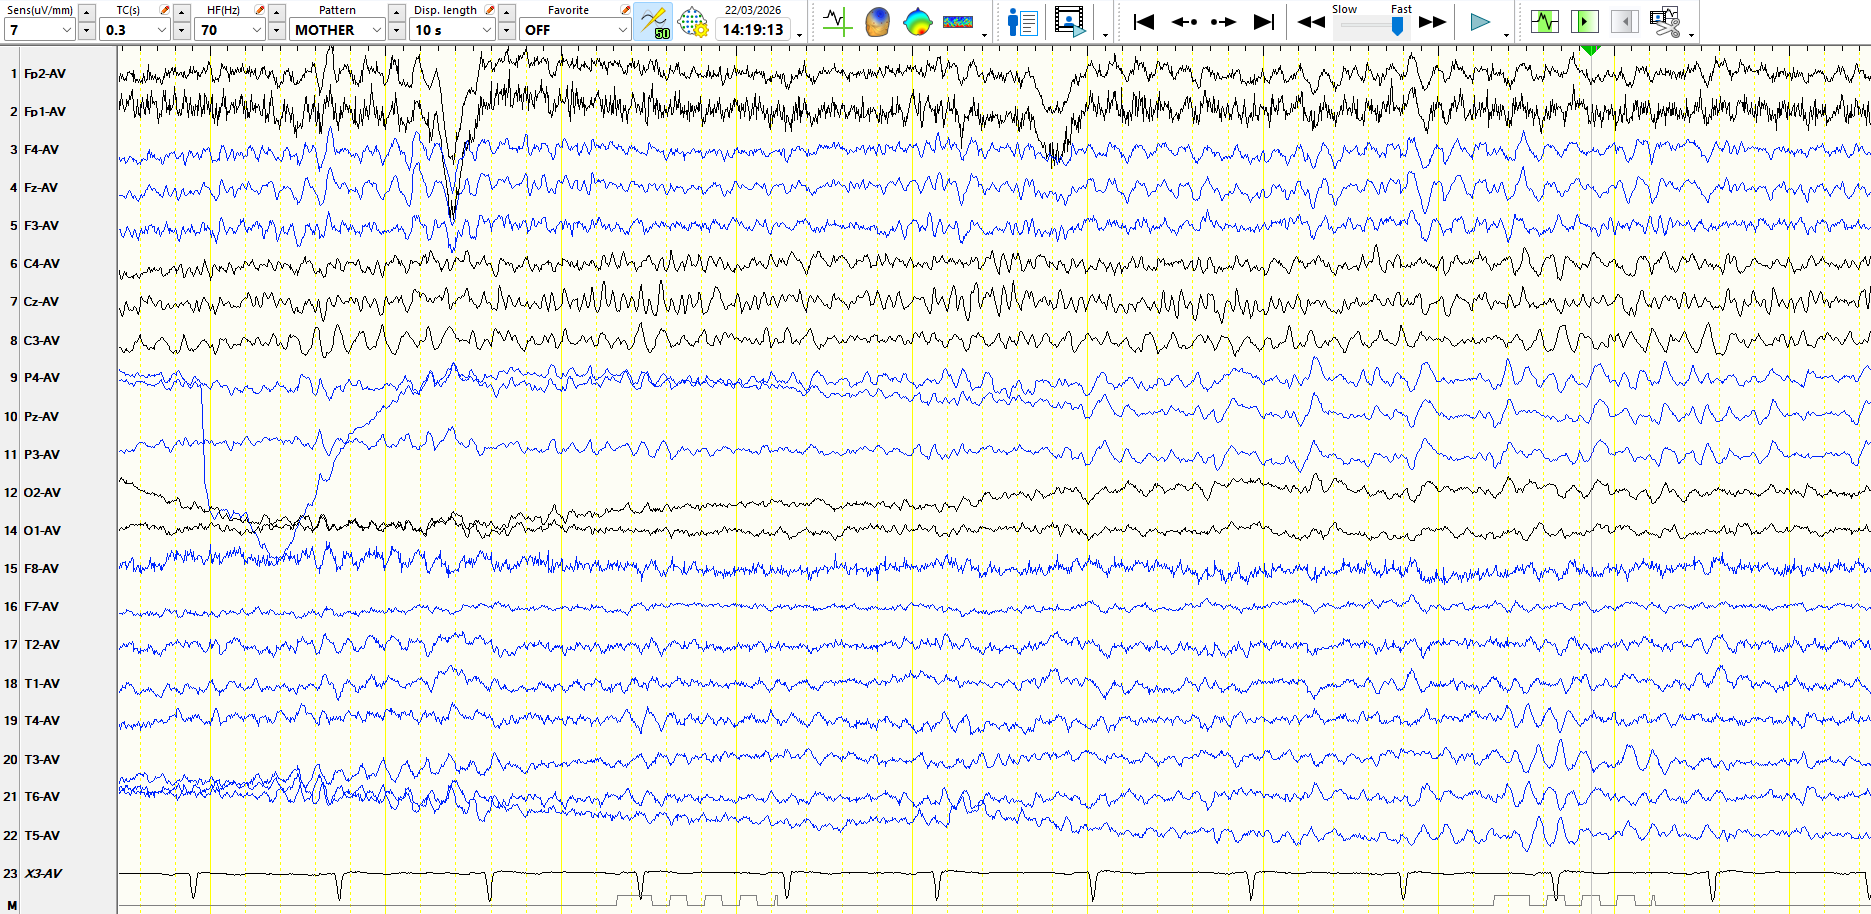Edit the Disp. length setting pencil icon
The width and height of the screenshot is (1871, 914).
pyautogui.click(x=490, y=10)
